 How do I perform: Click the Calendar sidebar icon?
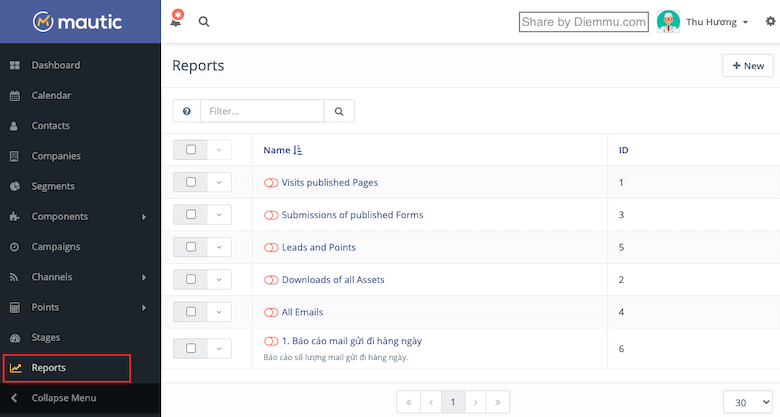15,96
